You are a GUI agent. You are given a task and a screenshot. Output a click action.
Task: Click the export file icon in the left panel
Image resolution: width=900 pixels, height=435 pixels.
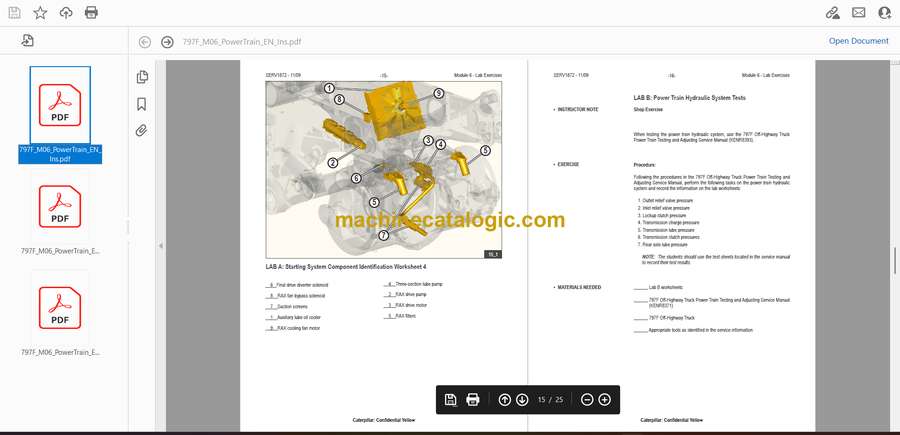[28, 40]
